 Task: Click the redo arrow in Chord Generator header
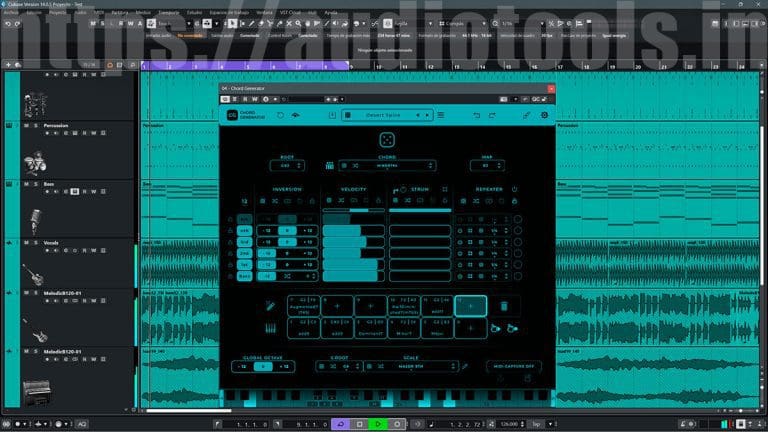click(x=492, y=115)
